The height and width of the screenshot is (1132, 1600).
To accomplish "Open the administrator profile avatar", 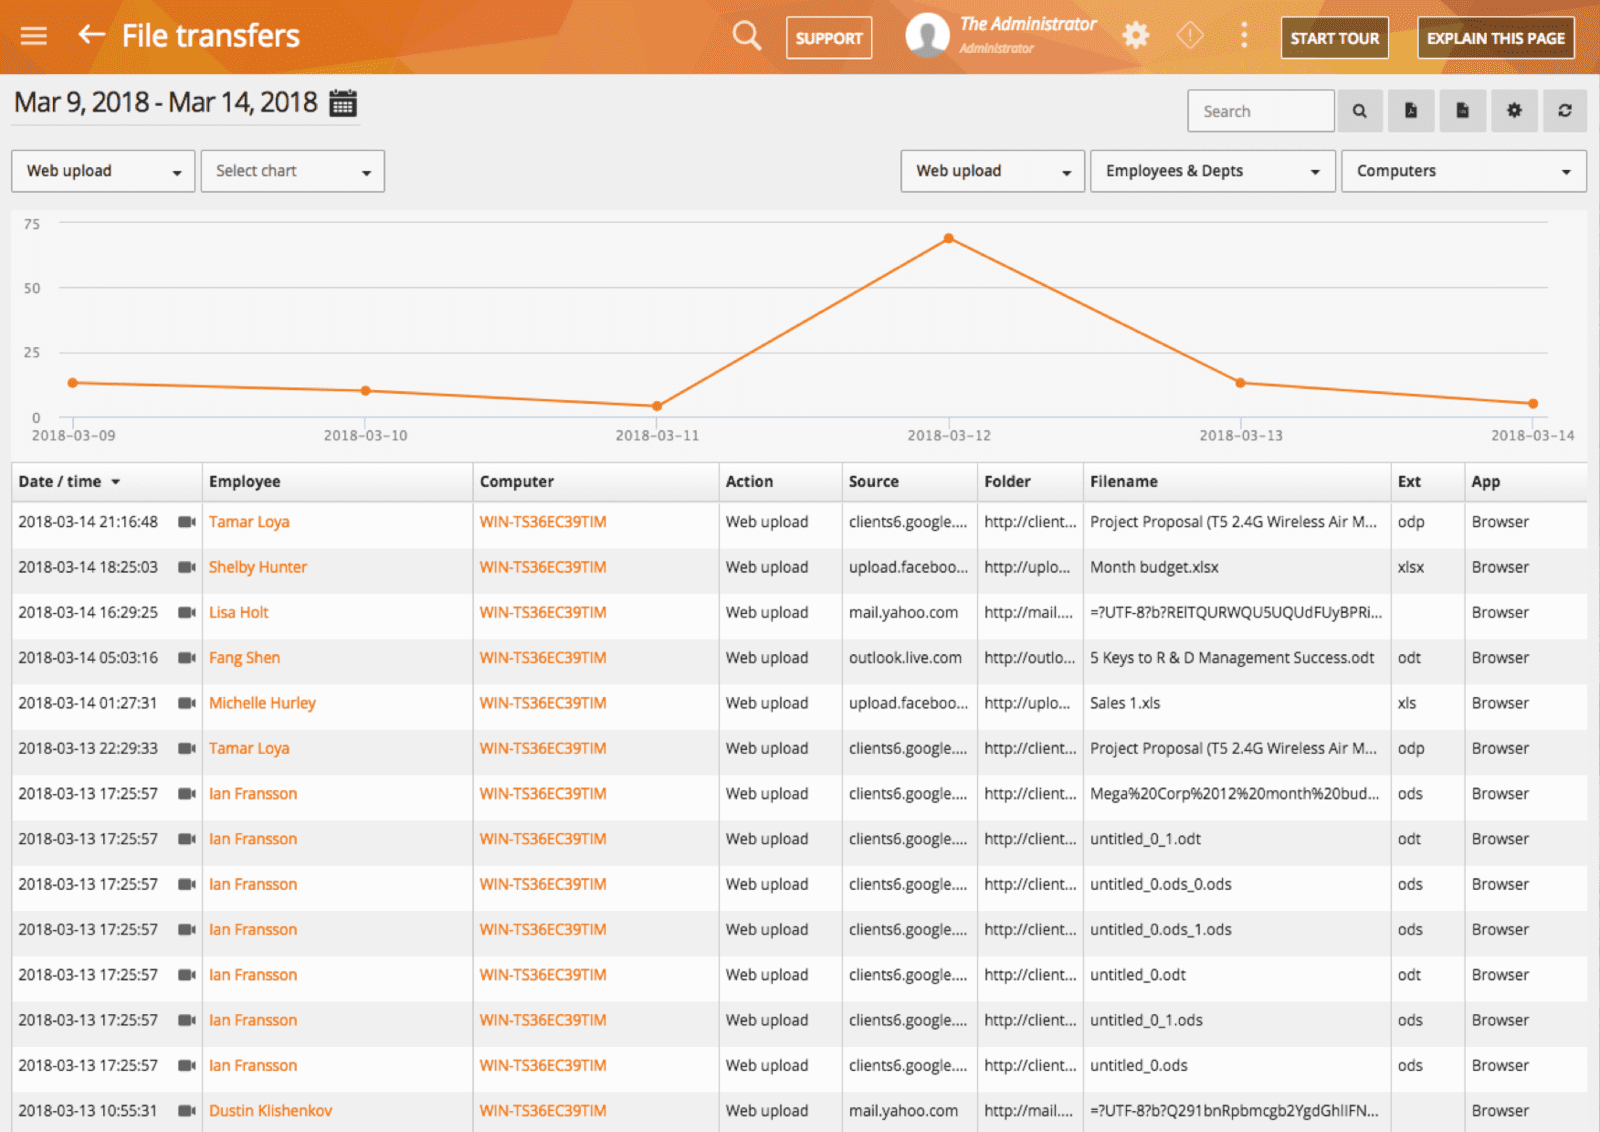I will tap(927, 36).
